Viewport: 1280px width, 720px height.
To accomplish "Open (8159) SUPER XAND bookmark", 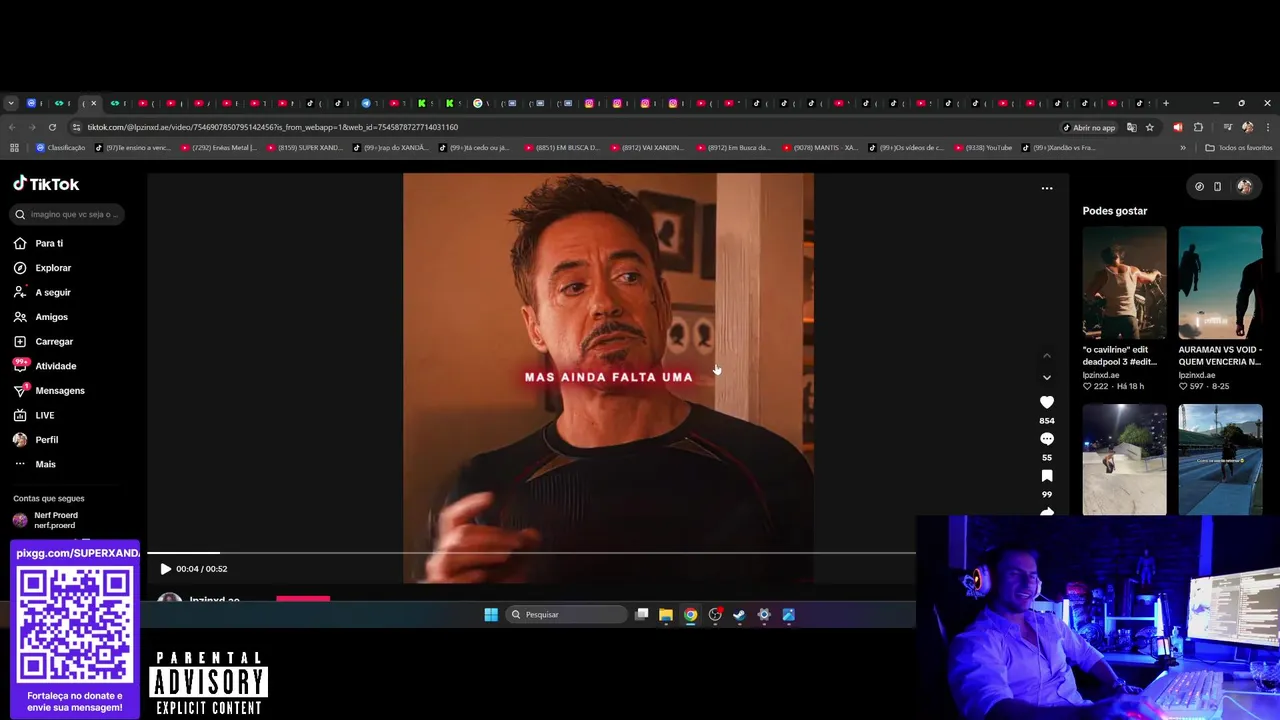I will click(304, 148).
